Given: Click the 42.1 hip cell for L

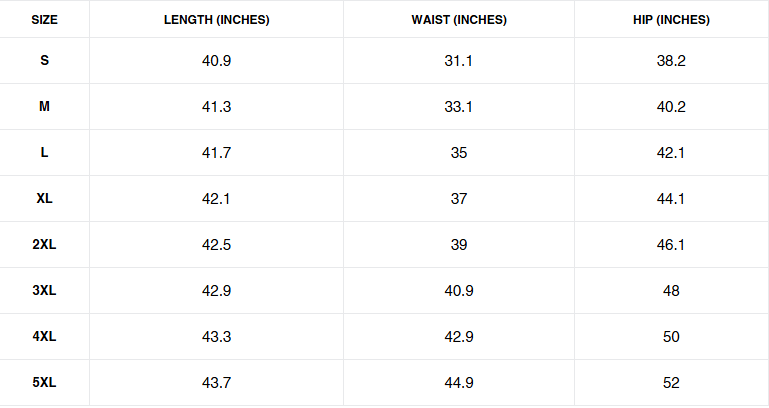Looking at the screenshot, I should click(671, 153).
